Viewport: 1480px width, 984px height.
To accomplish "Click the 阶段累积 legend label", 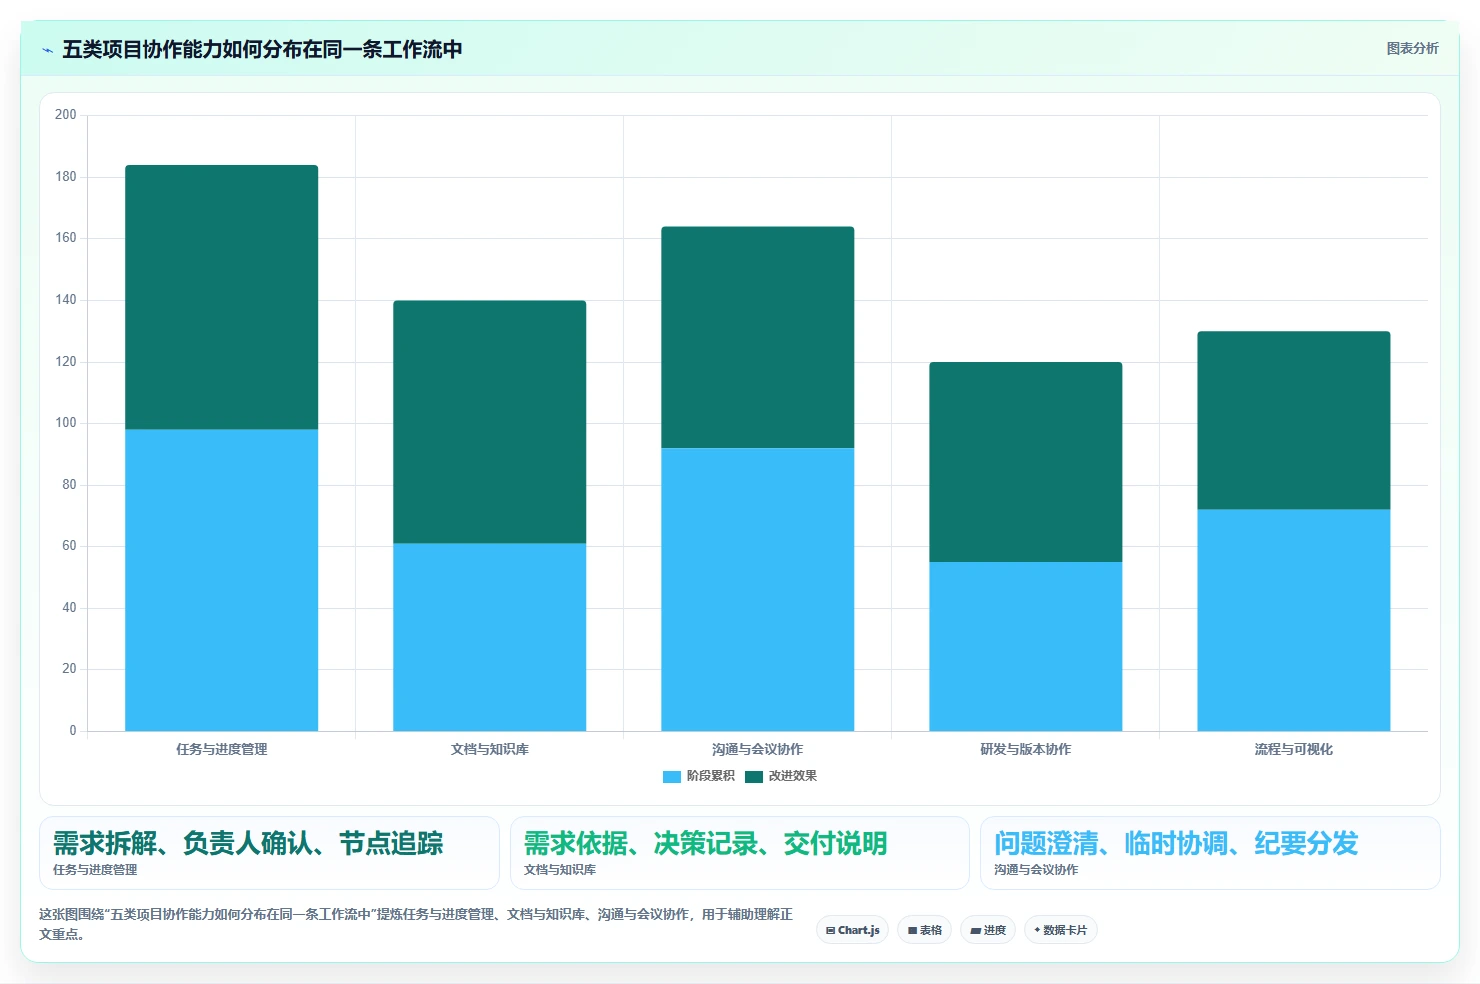I will click(710, 776).
